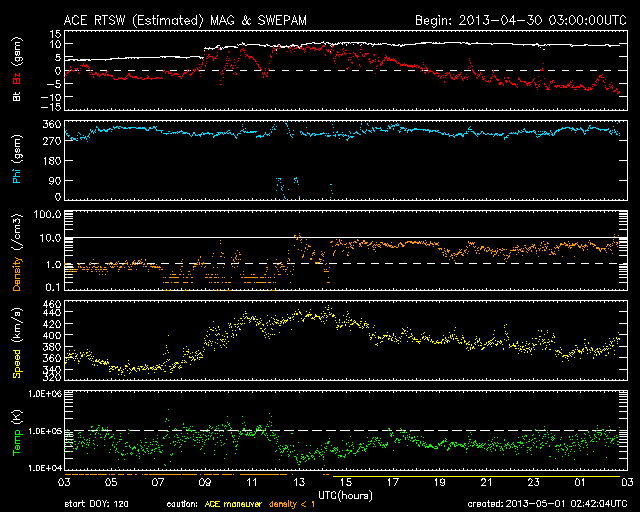Click the 09 hour tick on time axis

[204, 482]
